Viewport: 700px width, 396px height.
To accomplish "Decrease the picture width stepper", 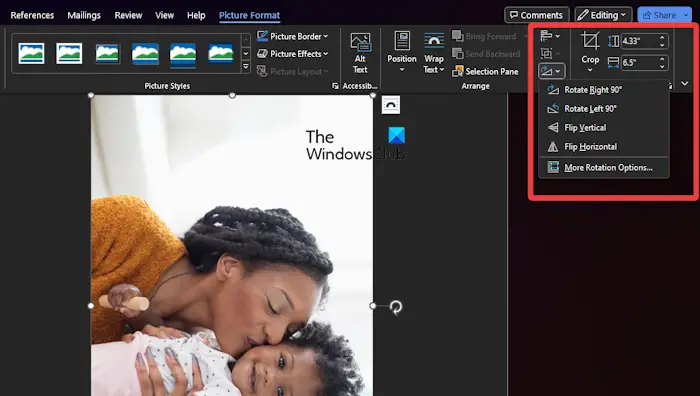I will pyautogui.click(x=662, y=66).
